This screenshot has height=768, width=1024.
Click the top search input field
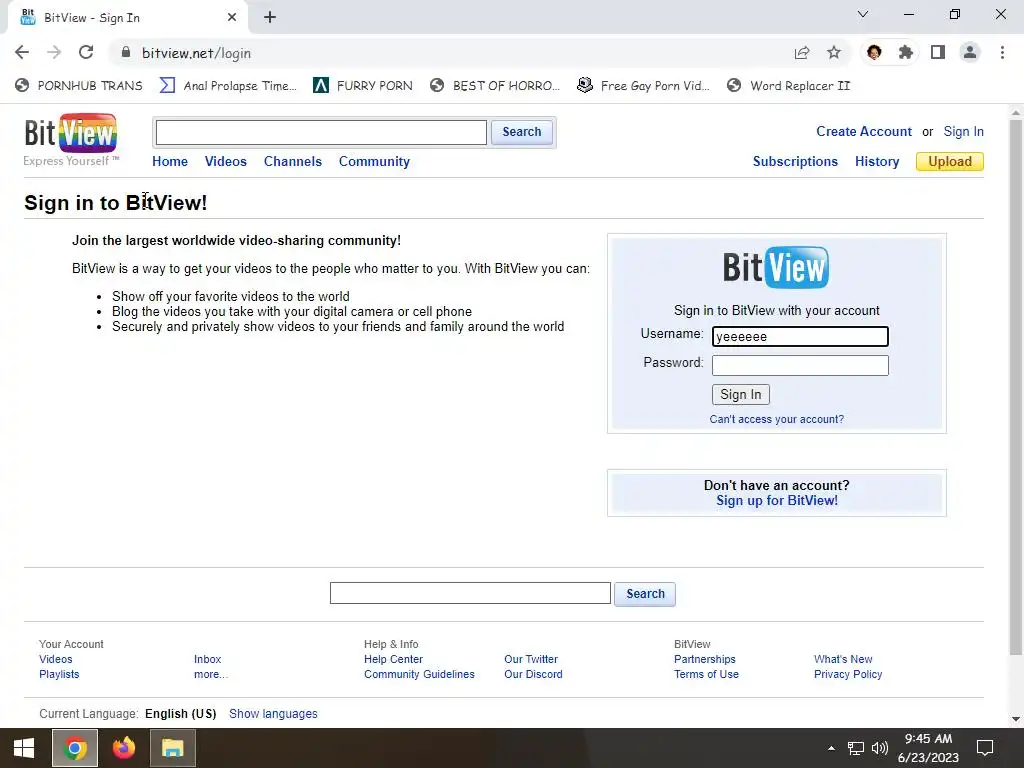click(x=321, y=133)
